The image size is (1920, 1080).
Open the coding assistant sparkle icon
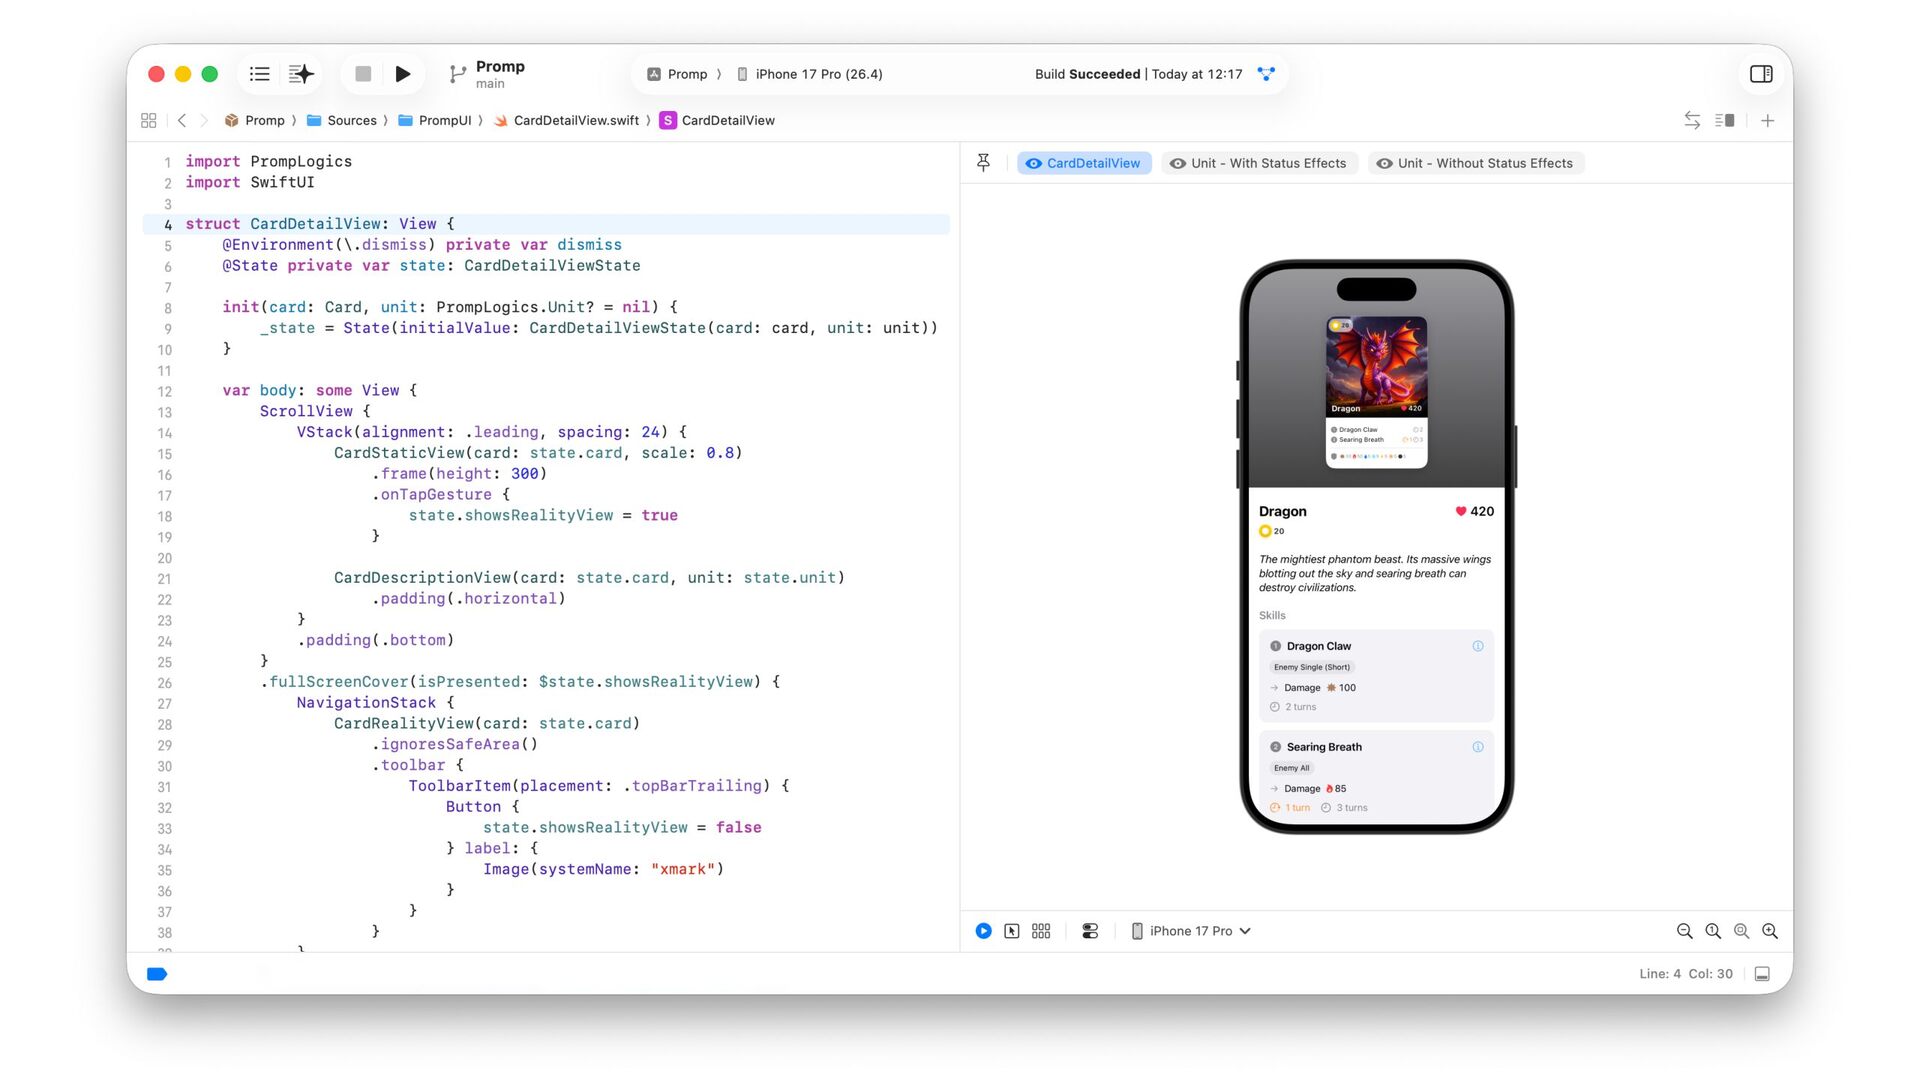click(301, 74)
